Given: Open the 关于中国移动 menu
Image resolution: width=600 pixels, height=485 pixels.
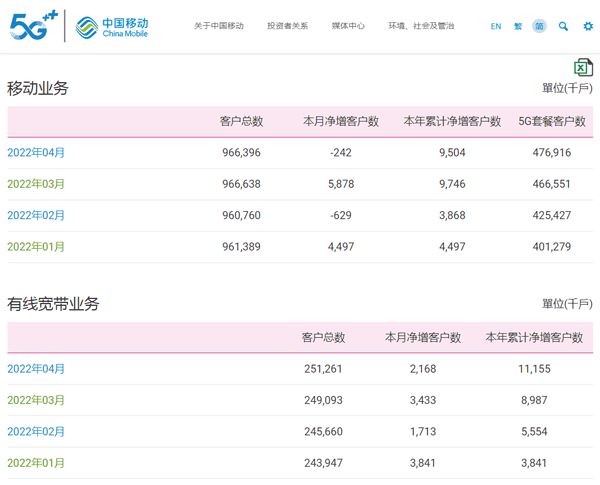Looking at the screenshot, I should [218, 26].
